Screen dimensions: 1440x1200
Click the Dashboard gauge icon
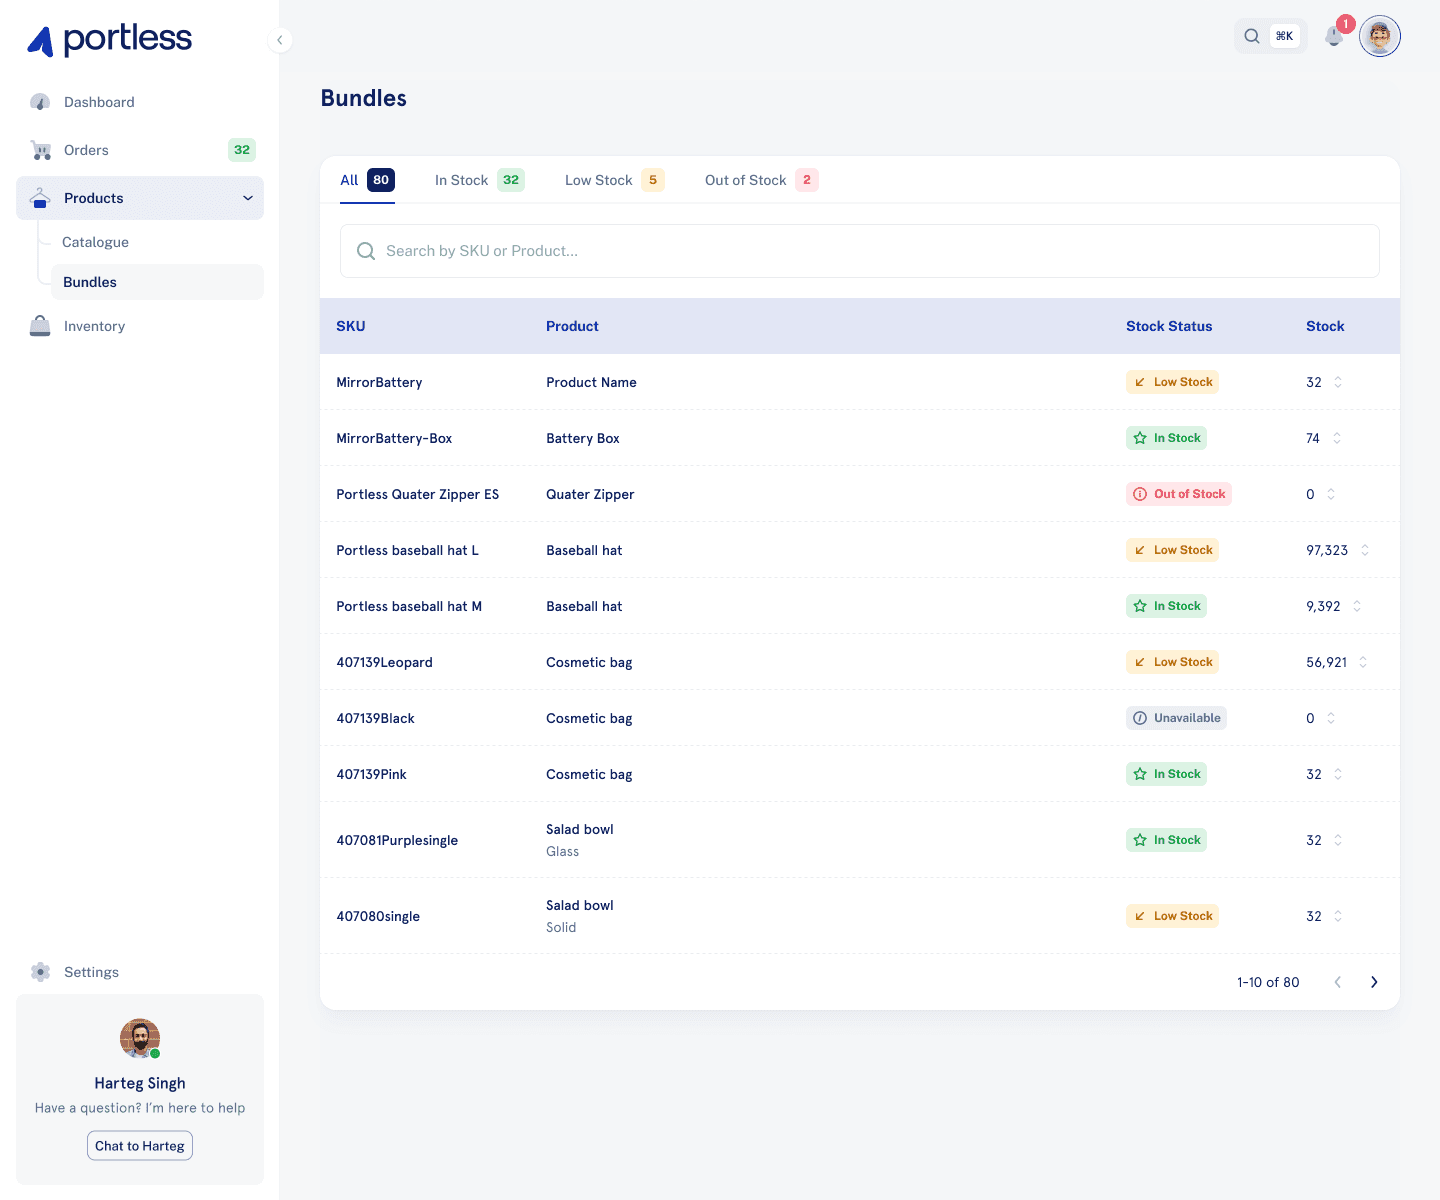[x=40, y=102]
